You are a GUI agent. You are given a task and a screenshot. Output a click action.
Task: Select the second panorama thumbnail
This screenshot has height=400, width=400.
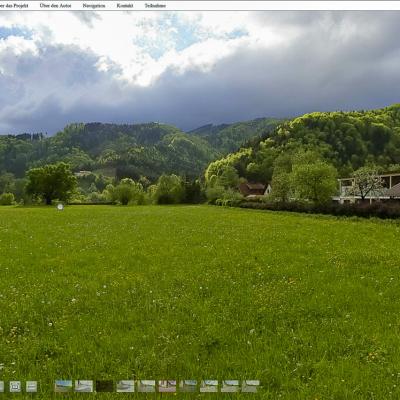tap(84, 386)
